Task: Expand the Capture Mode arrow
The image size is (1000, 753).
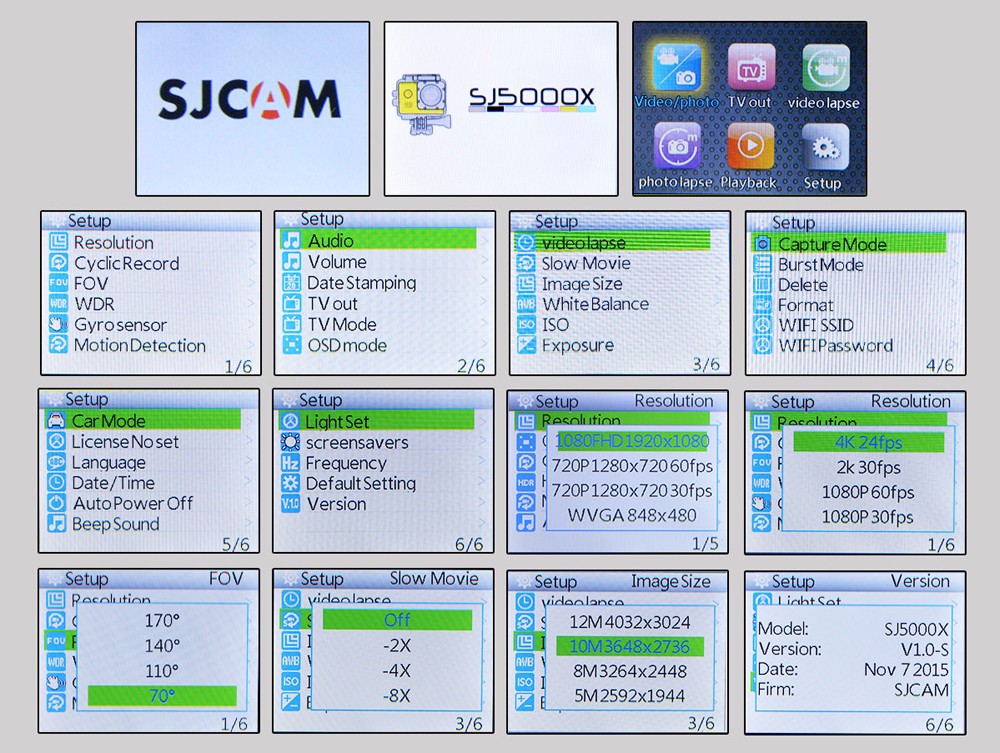Action: (953, 244)
